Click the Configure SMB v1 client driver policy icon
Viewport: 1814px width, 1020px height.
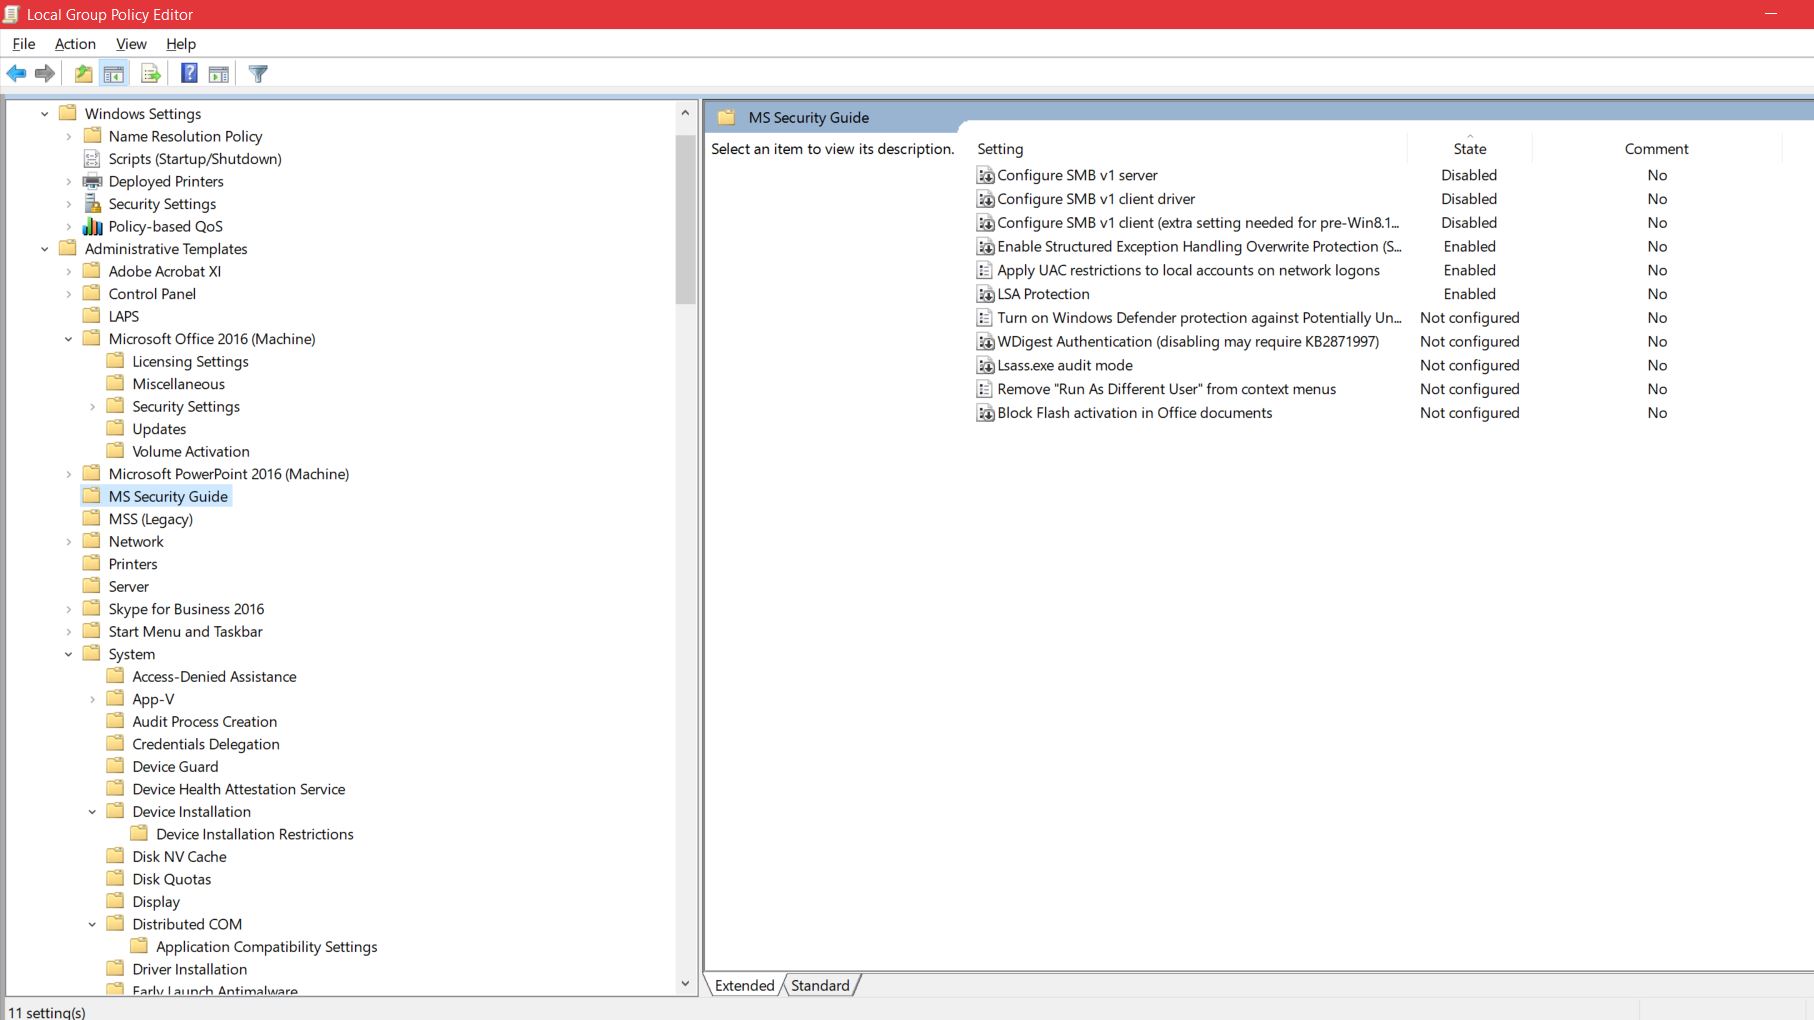(985, 199)
